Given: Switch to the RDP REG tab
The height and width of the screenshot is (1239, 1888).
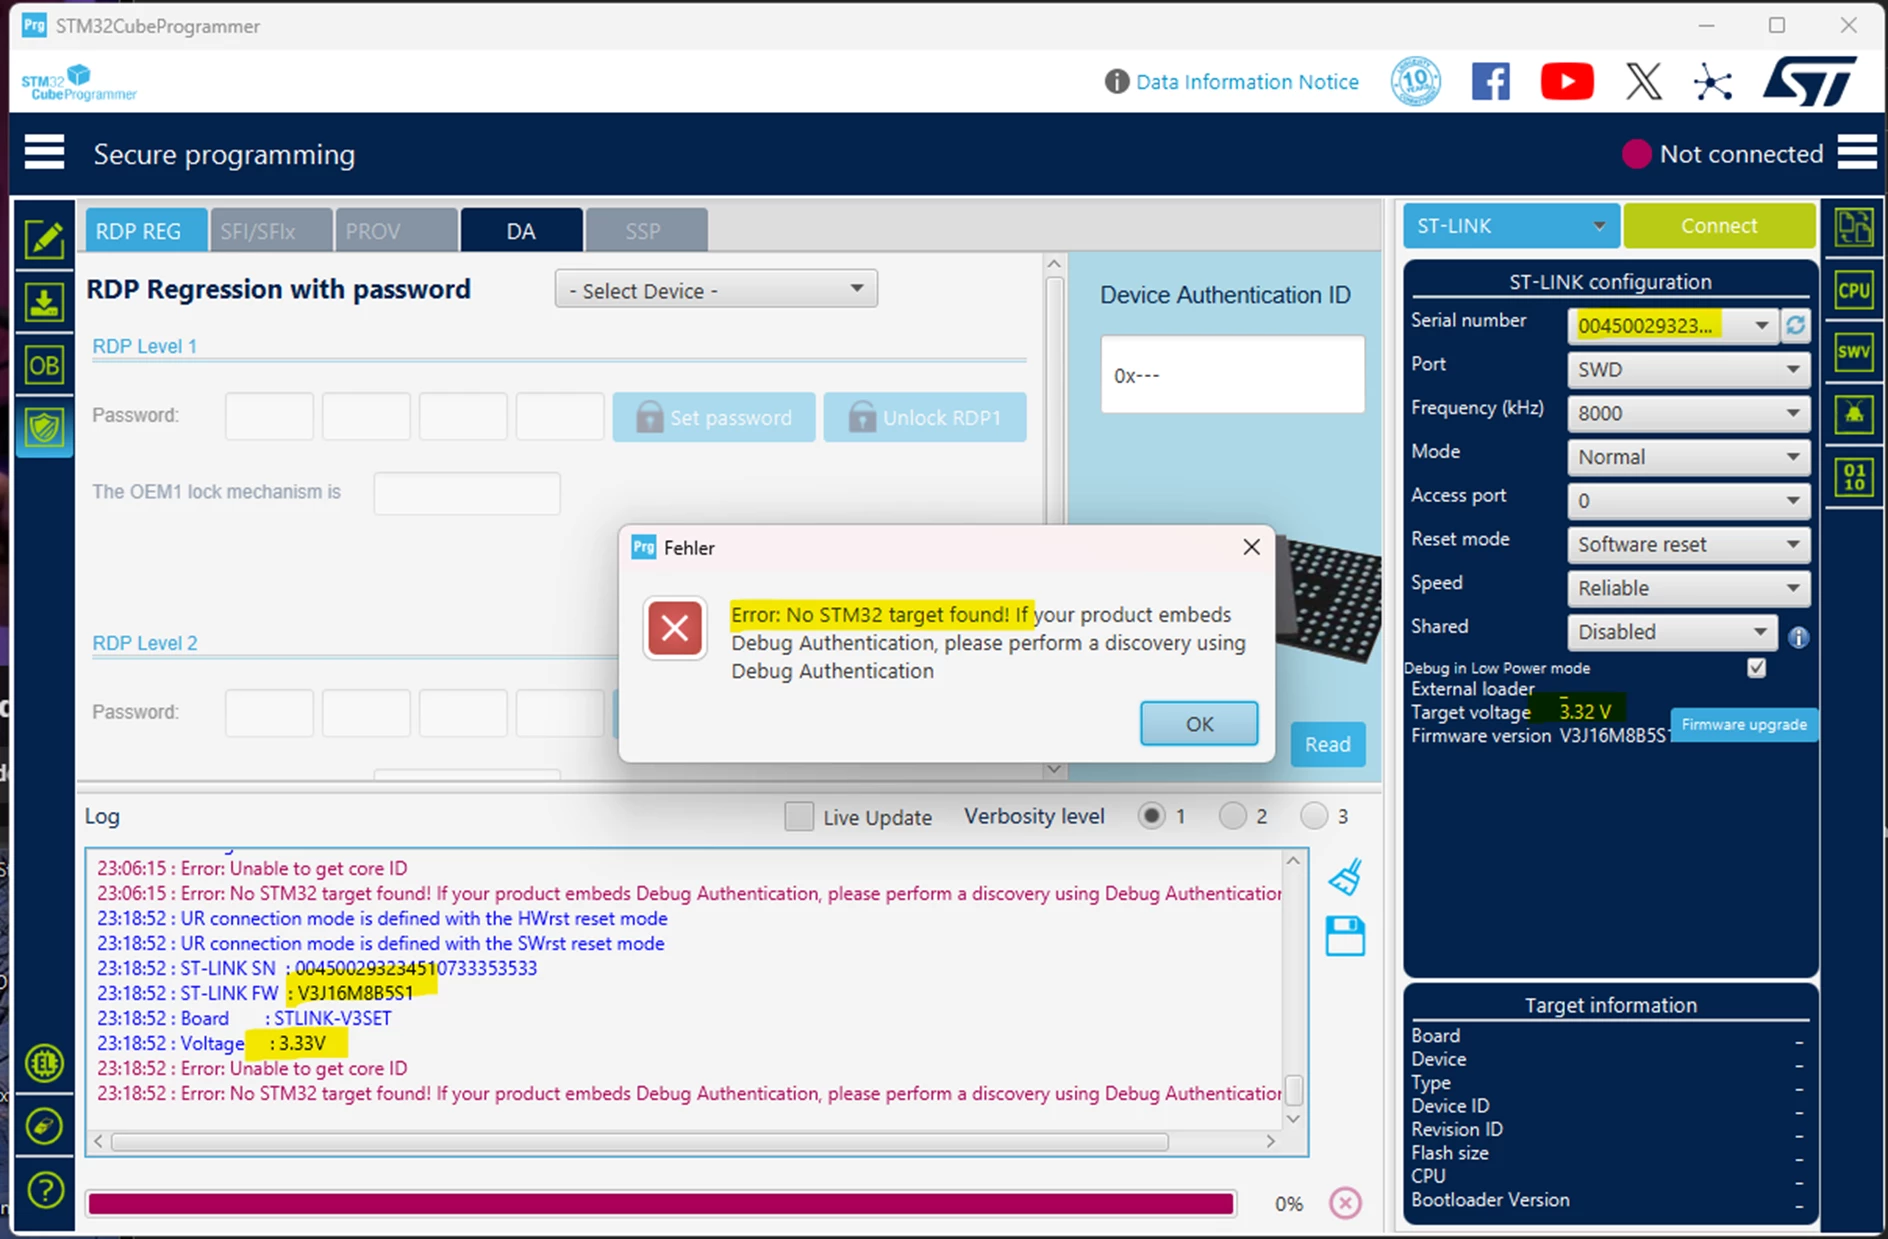Looking at the screenshot, I should [x=146, y=230].
